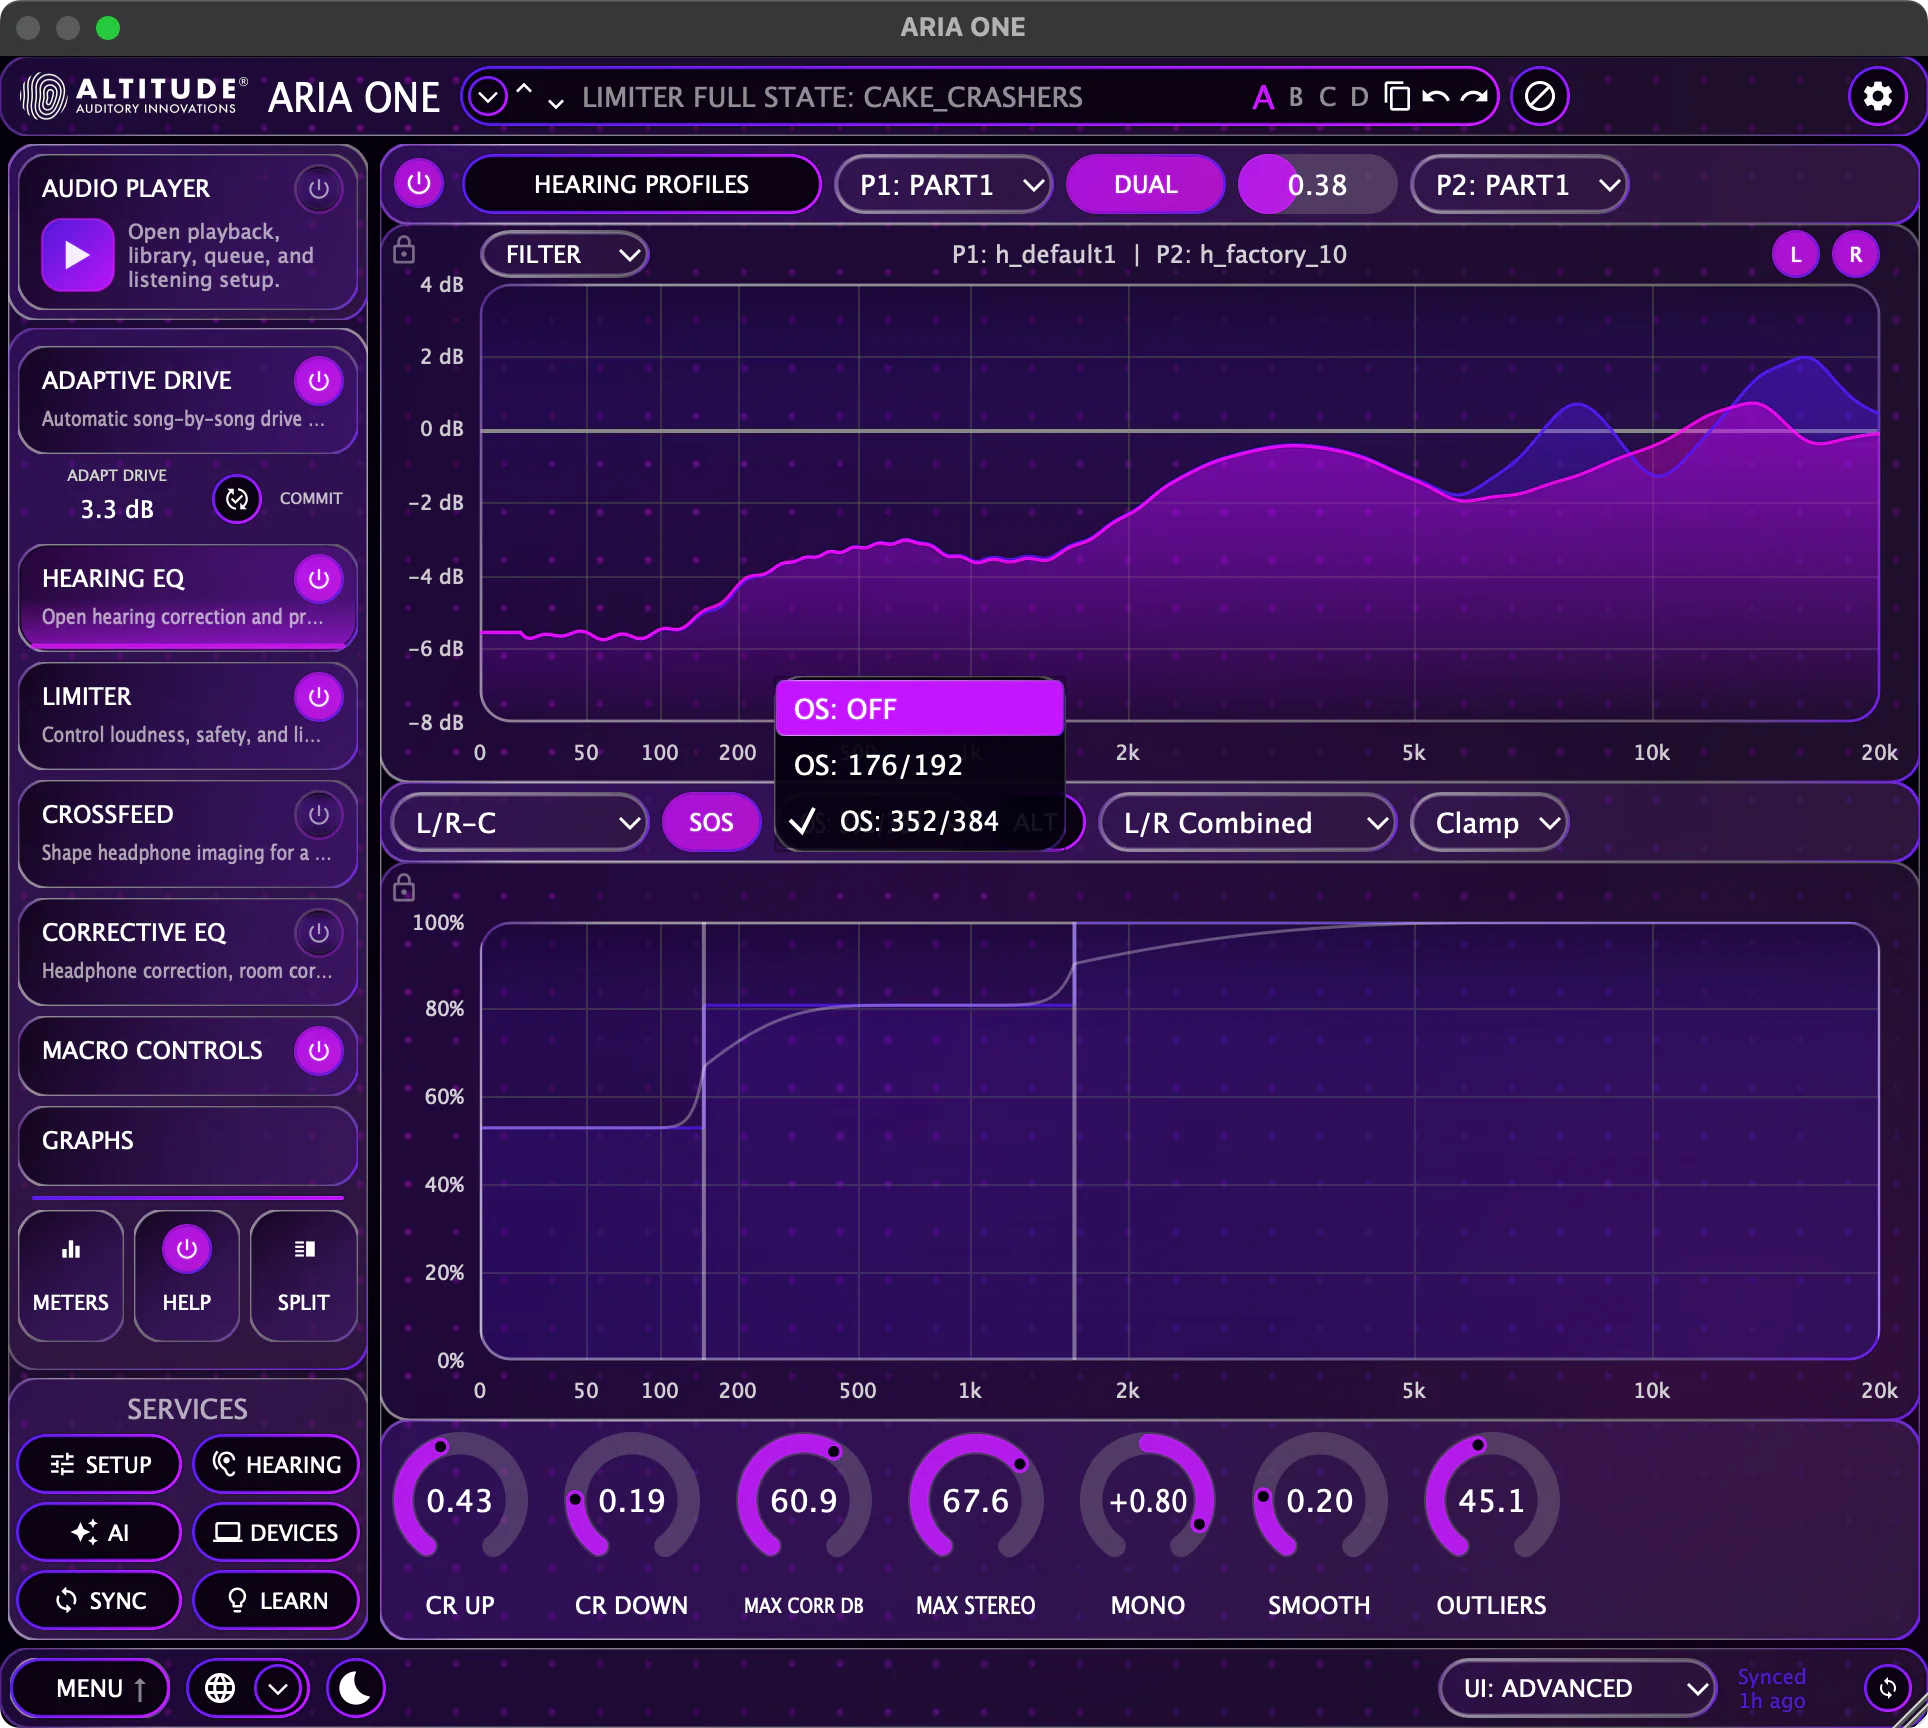Viewport: 1928px width, 1728px height.
Task: Open the L/R Combined dropdown
Action: (x=1247, y=823)
